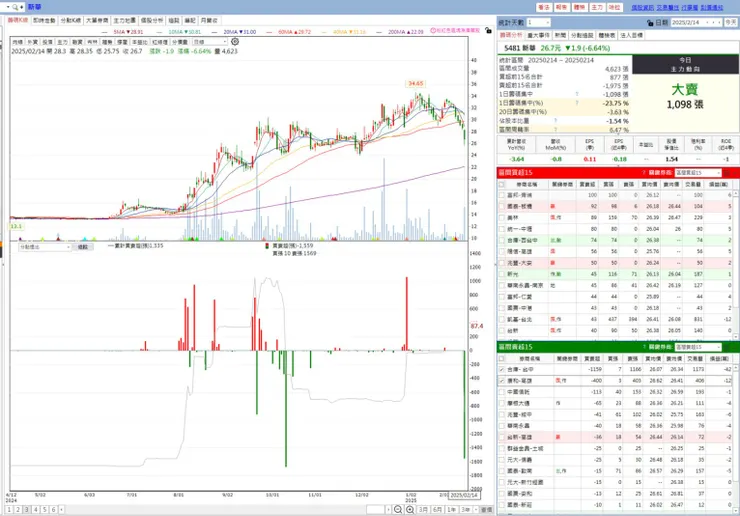Click help icon beside 1日籌碼集中 row

[x=577, y=94]
